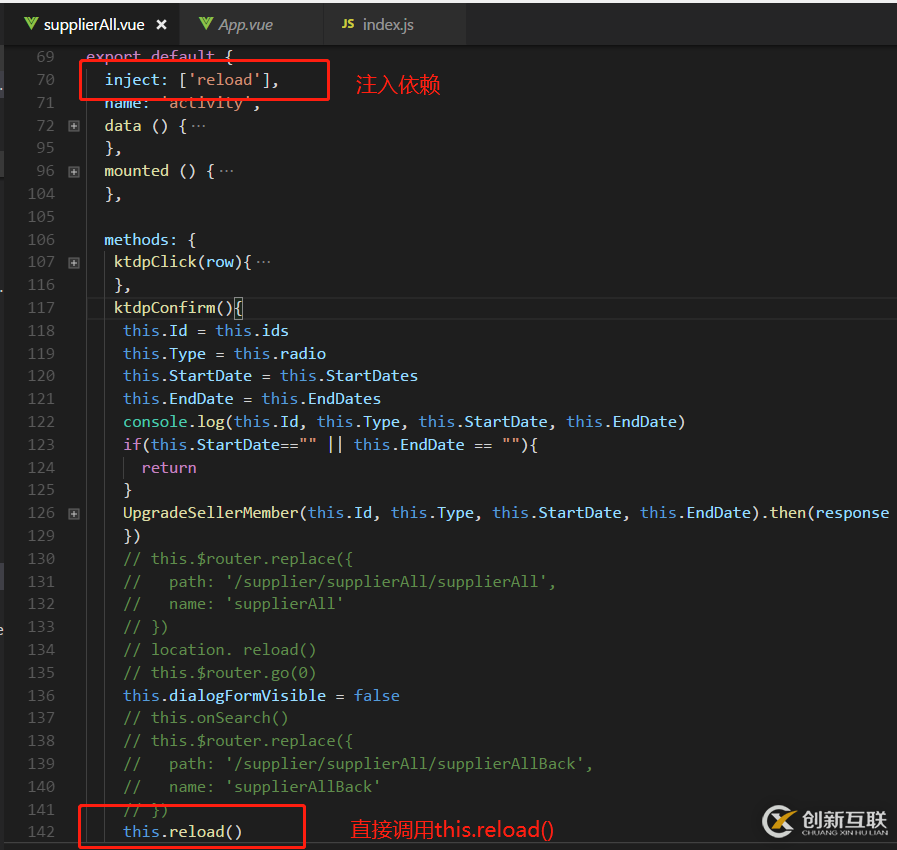Click the folded ellipsis after mounted () {
Image resolution: width=897 pixels, height=850 pixels.
click(x=226, y=171)
